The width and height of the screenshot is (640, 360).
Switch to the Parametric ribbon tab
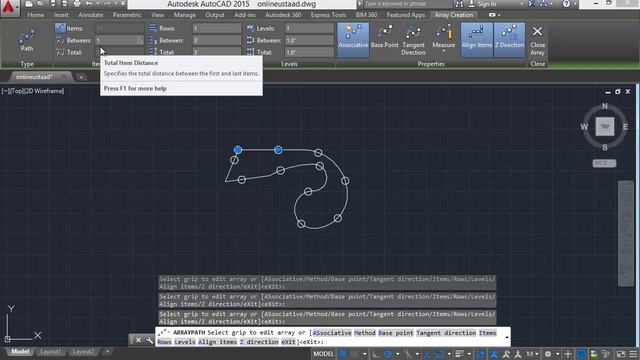(x=127, y=15)
